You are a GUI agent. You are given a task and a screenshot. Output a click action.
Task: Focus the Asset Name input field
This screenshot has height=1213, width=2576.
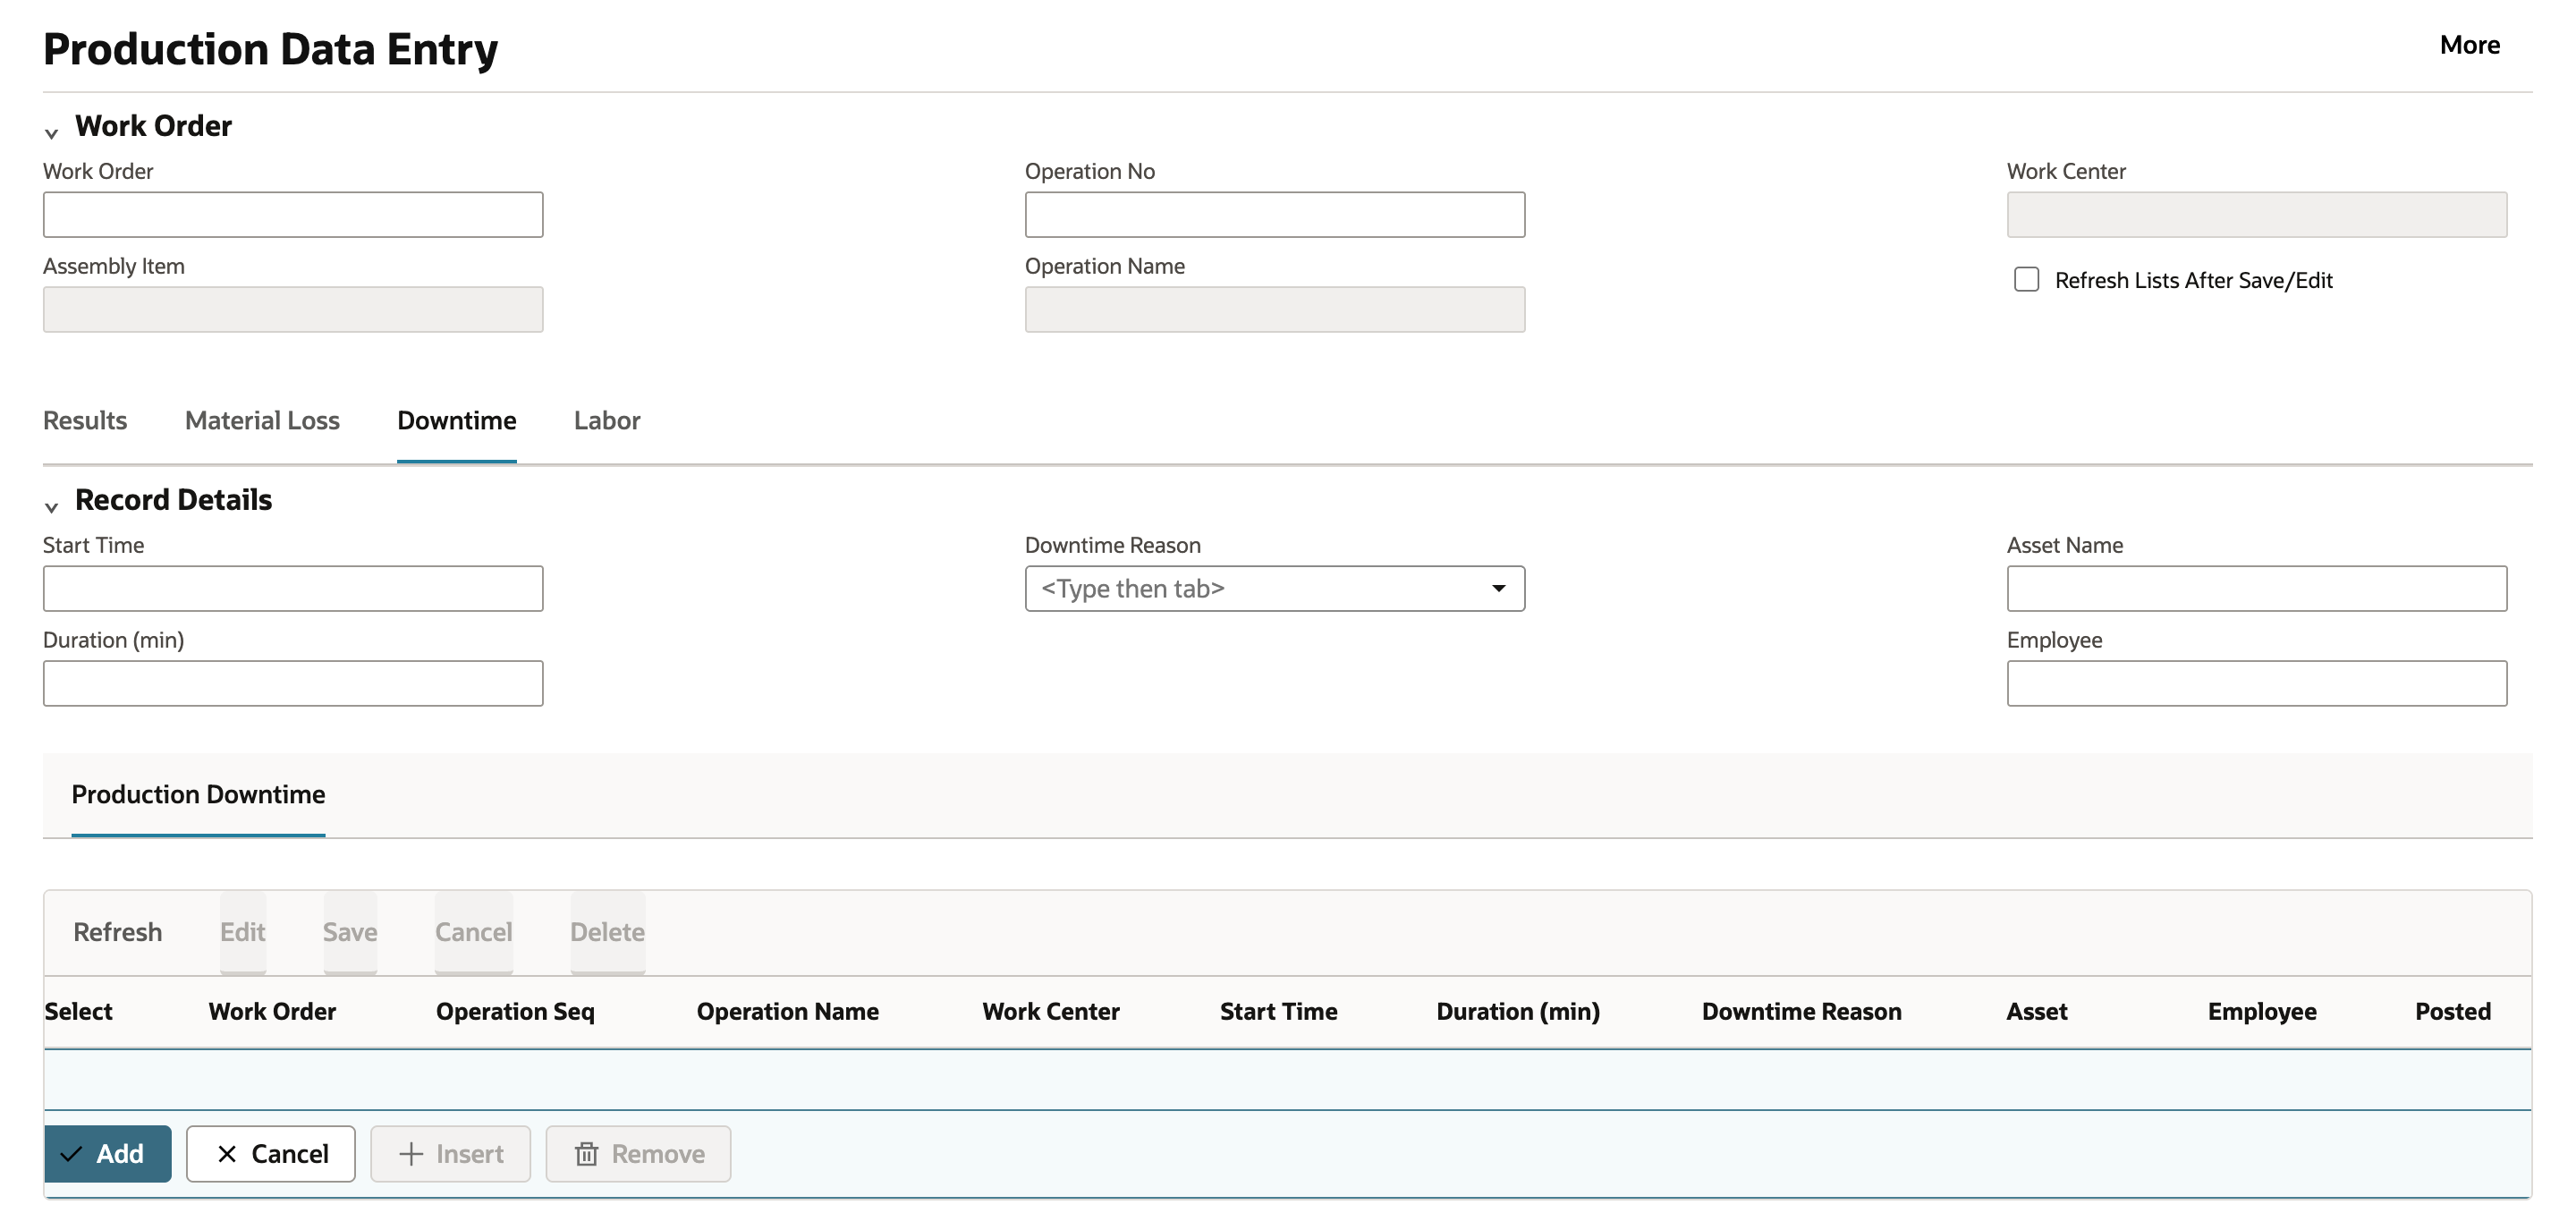pos(2257,588)
